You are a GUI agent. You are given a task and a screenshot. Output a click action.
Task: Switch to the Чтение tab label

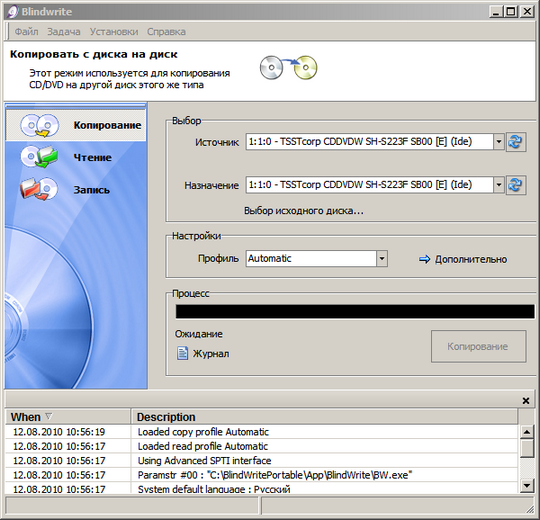92,157
